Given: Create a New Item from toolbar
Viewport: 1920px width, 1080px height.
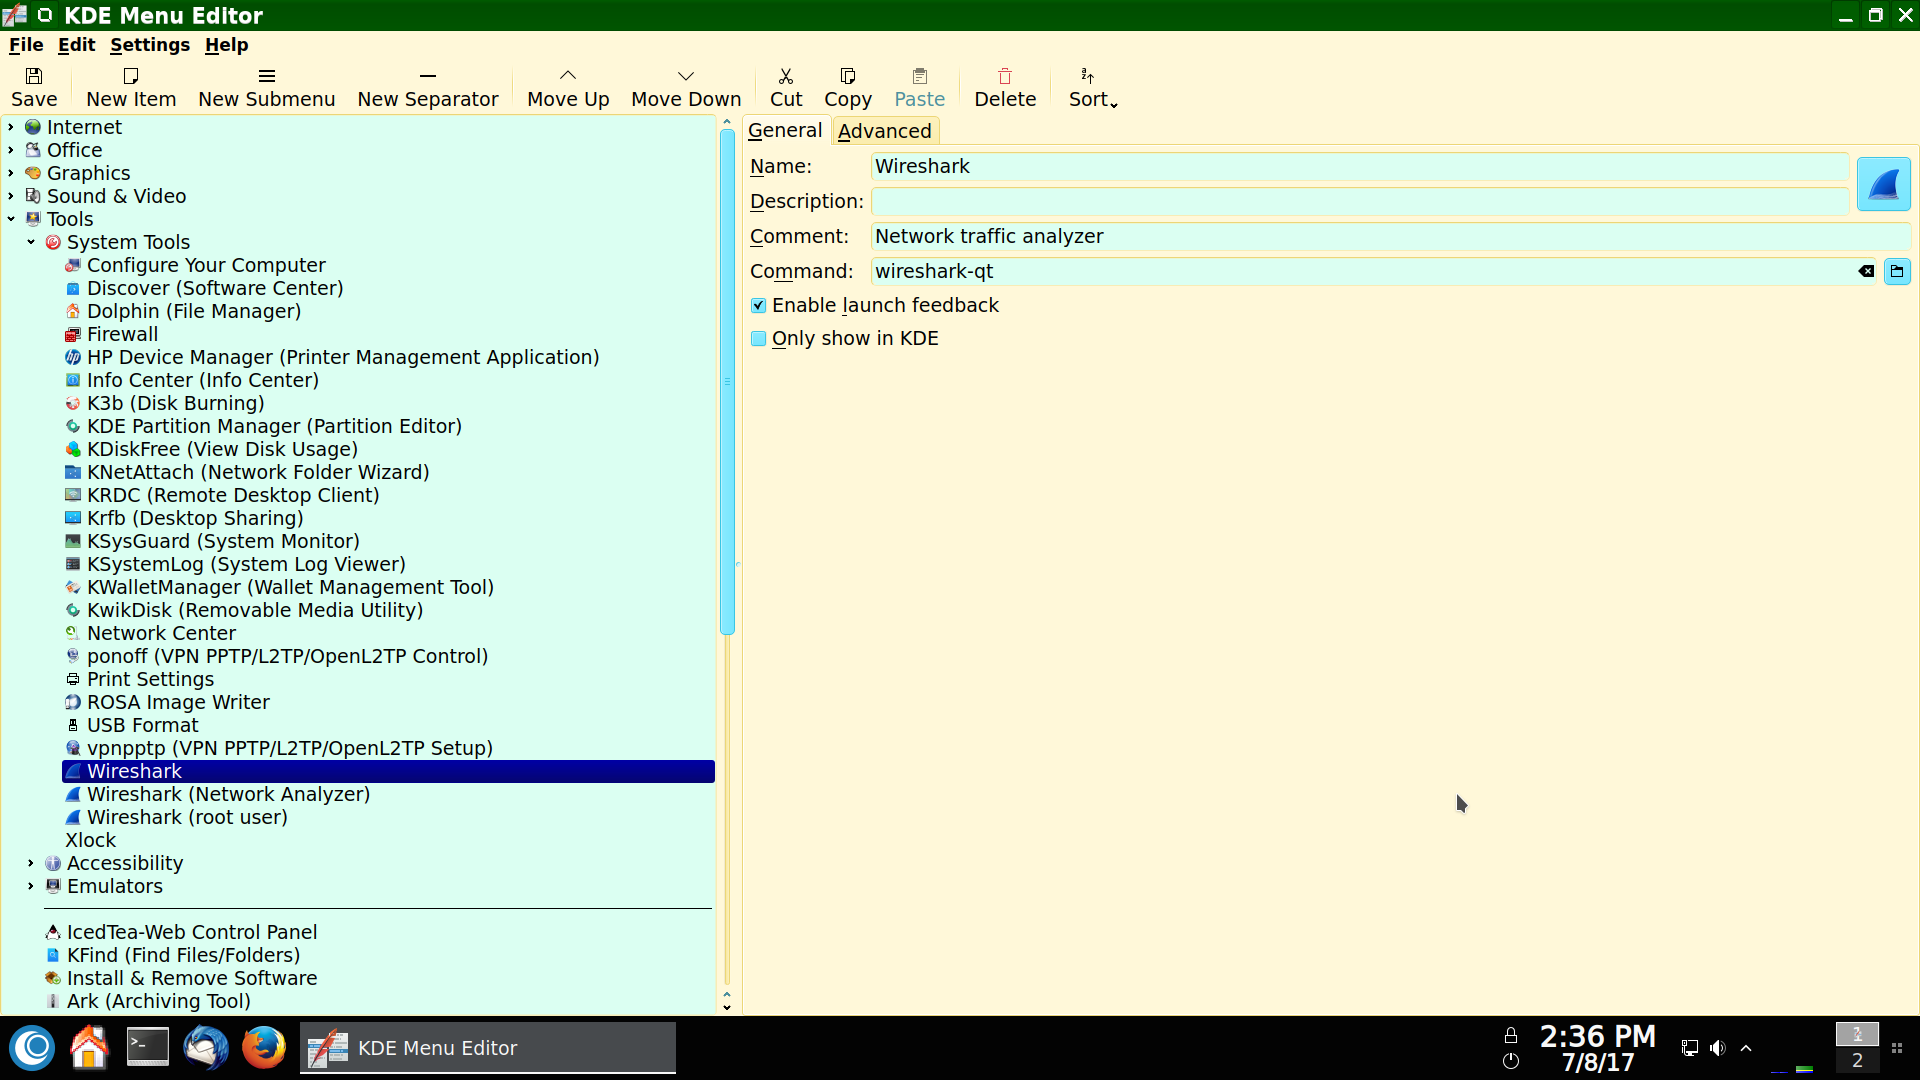Looking at the screenshot, I should 131,87.
